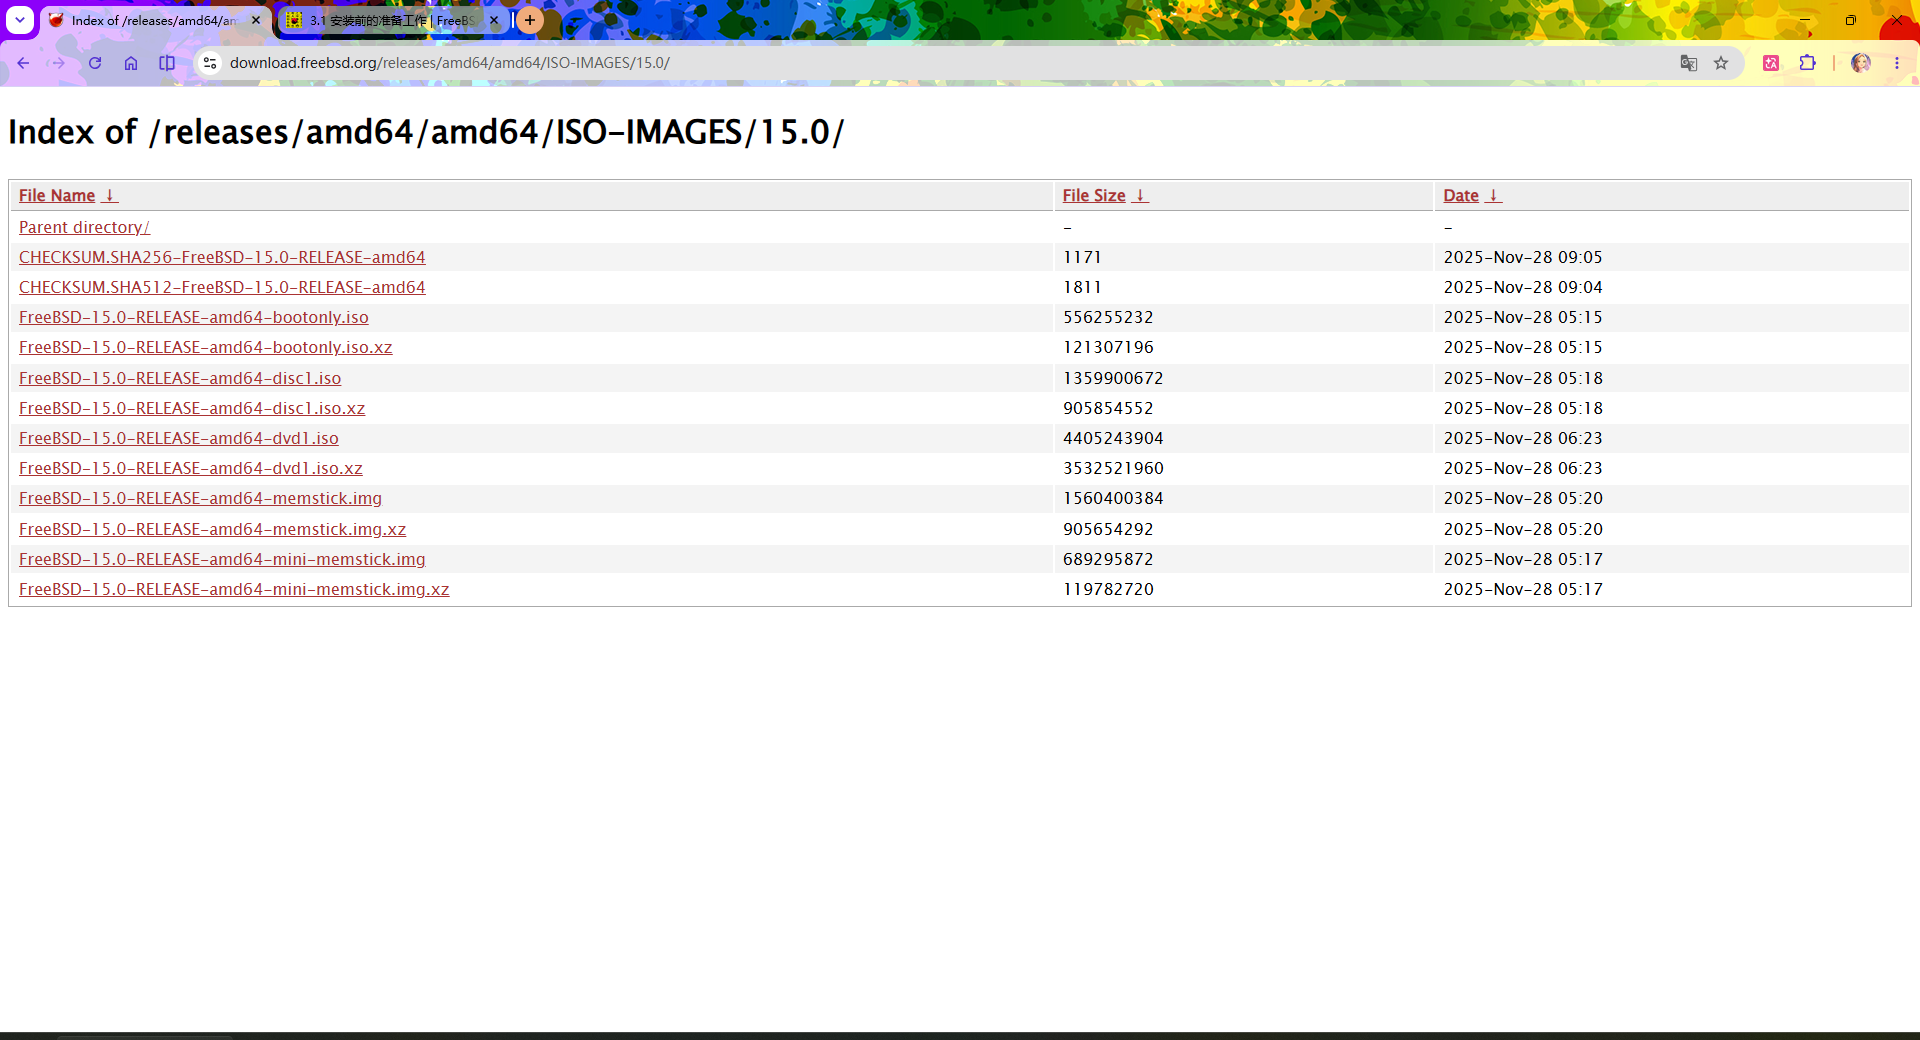The height and width of the screenshot is (1040, 1920).
Task: Translate this page icon
Action: pyautogui.click(x=1689, y=63)
